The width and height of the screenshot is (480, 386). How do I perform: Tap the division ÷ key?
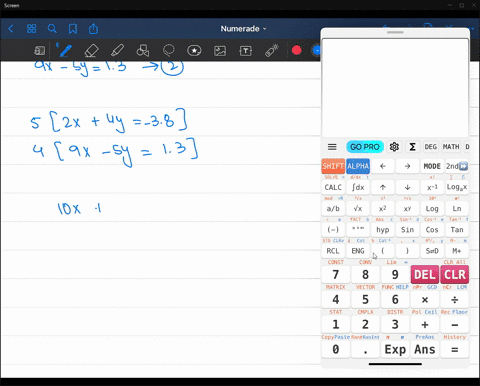pyautogui.click(x=455, y=300)
